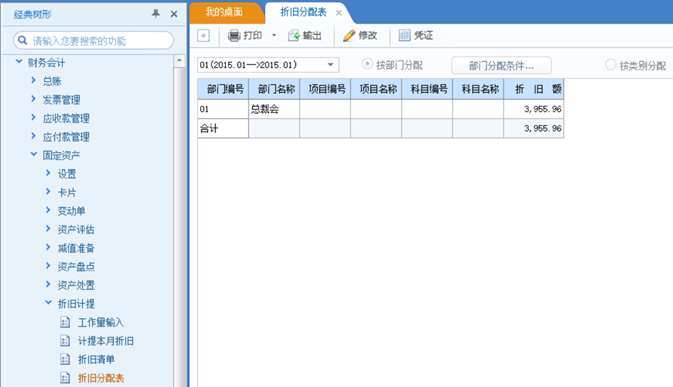Select 折旧清单 tree item text
This screenshot has width=673, height=387.
coord(96,360)
